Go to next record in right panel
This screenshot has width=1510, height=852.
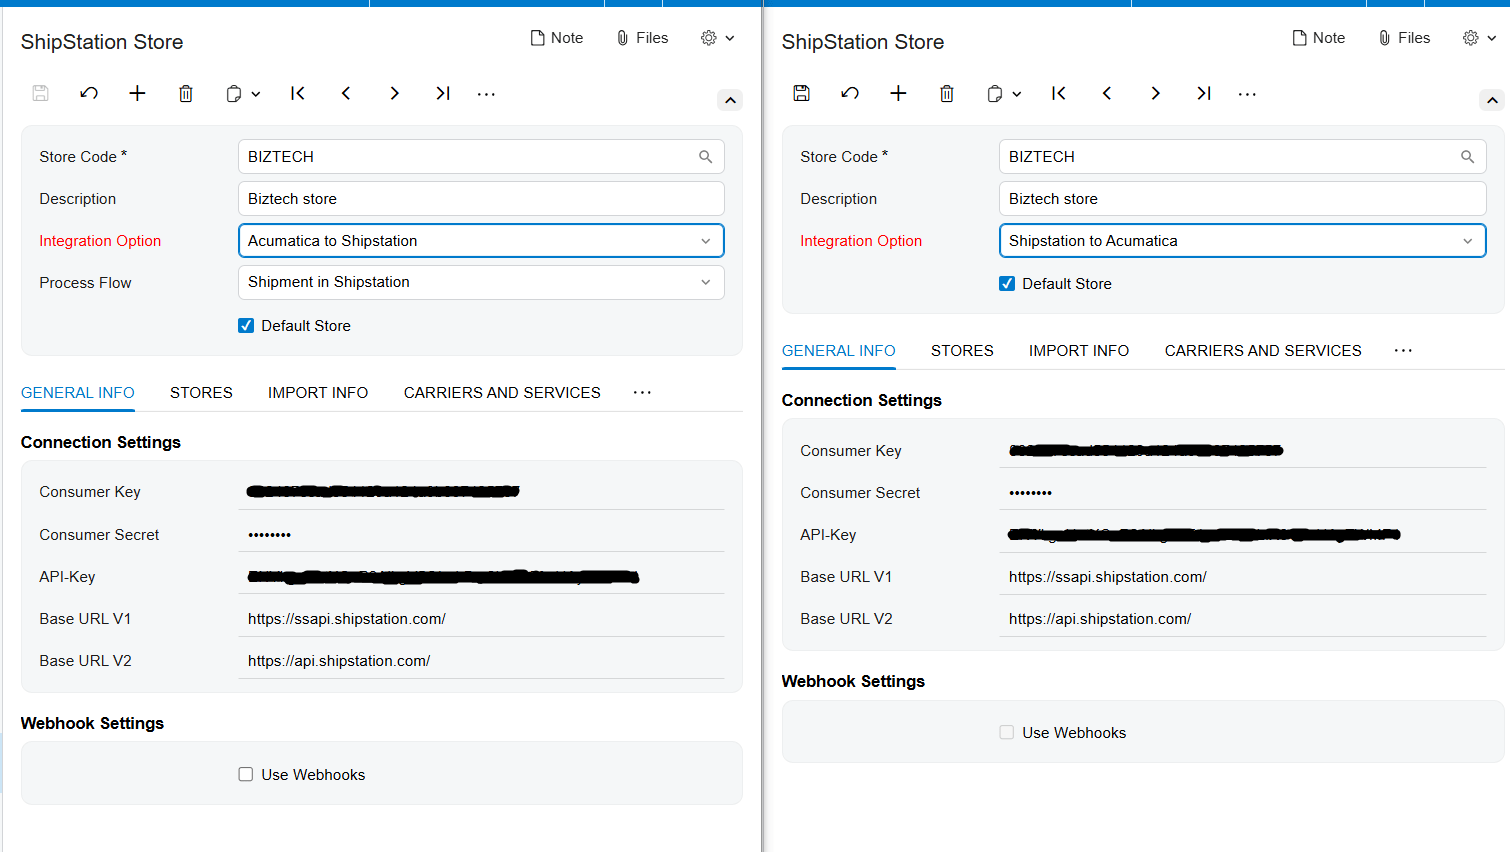coord(1156,93)
